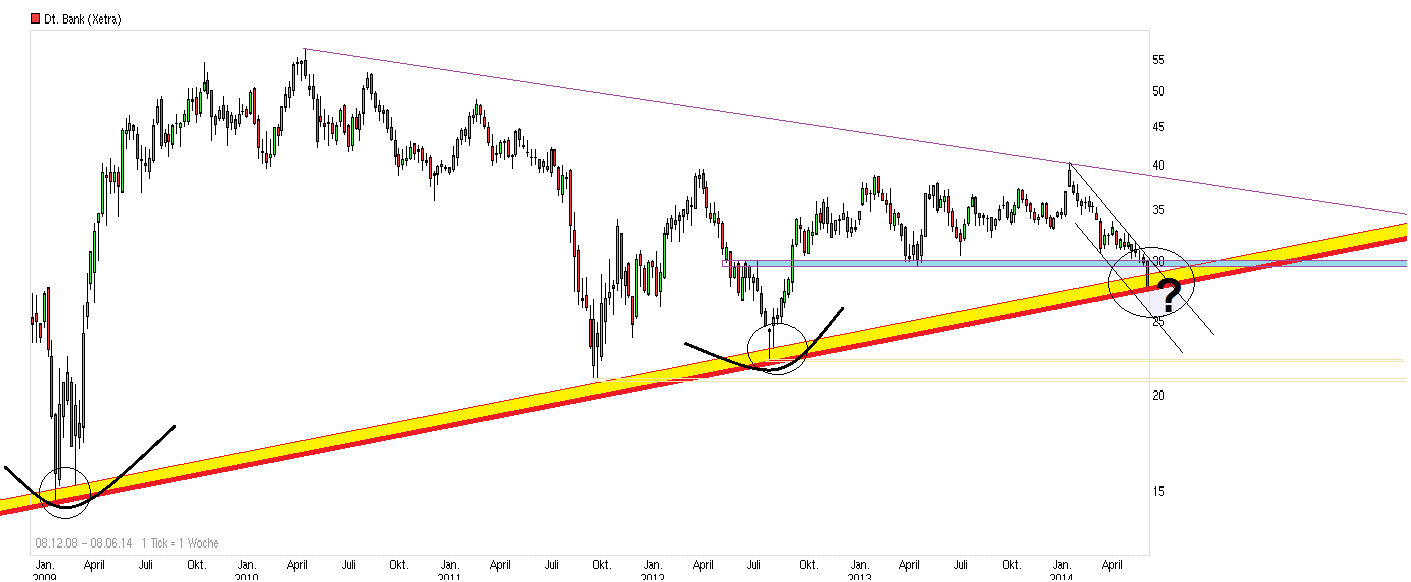Select the large circle on the 2014 candles

pyautogui.click(x=1152, y=283)
